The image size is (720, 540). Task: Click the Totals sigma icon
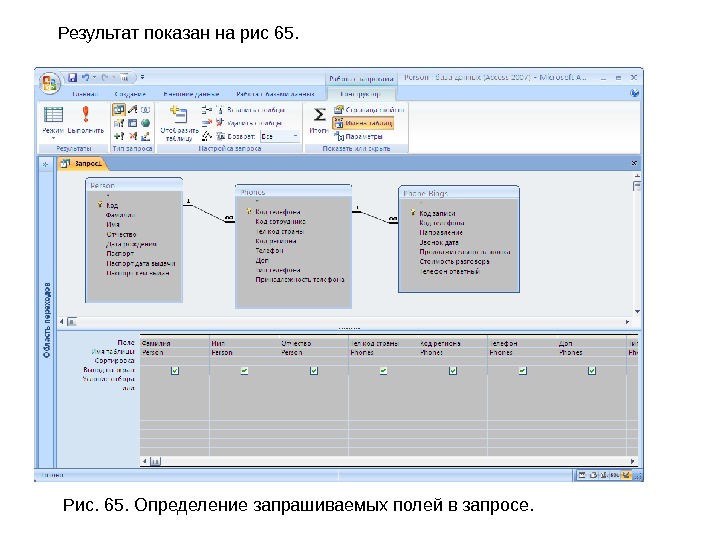pyautogui.click(x=319, y=114)
